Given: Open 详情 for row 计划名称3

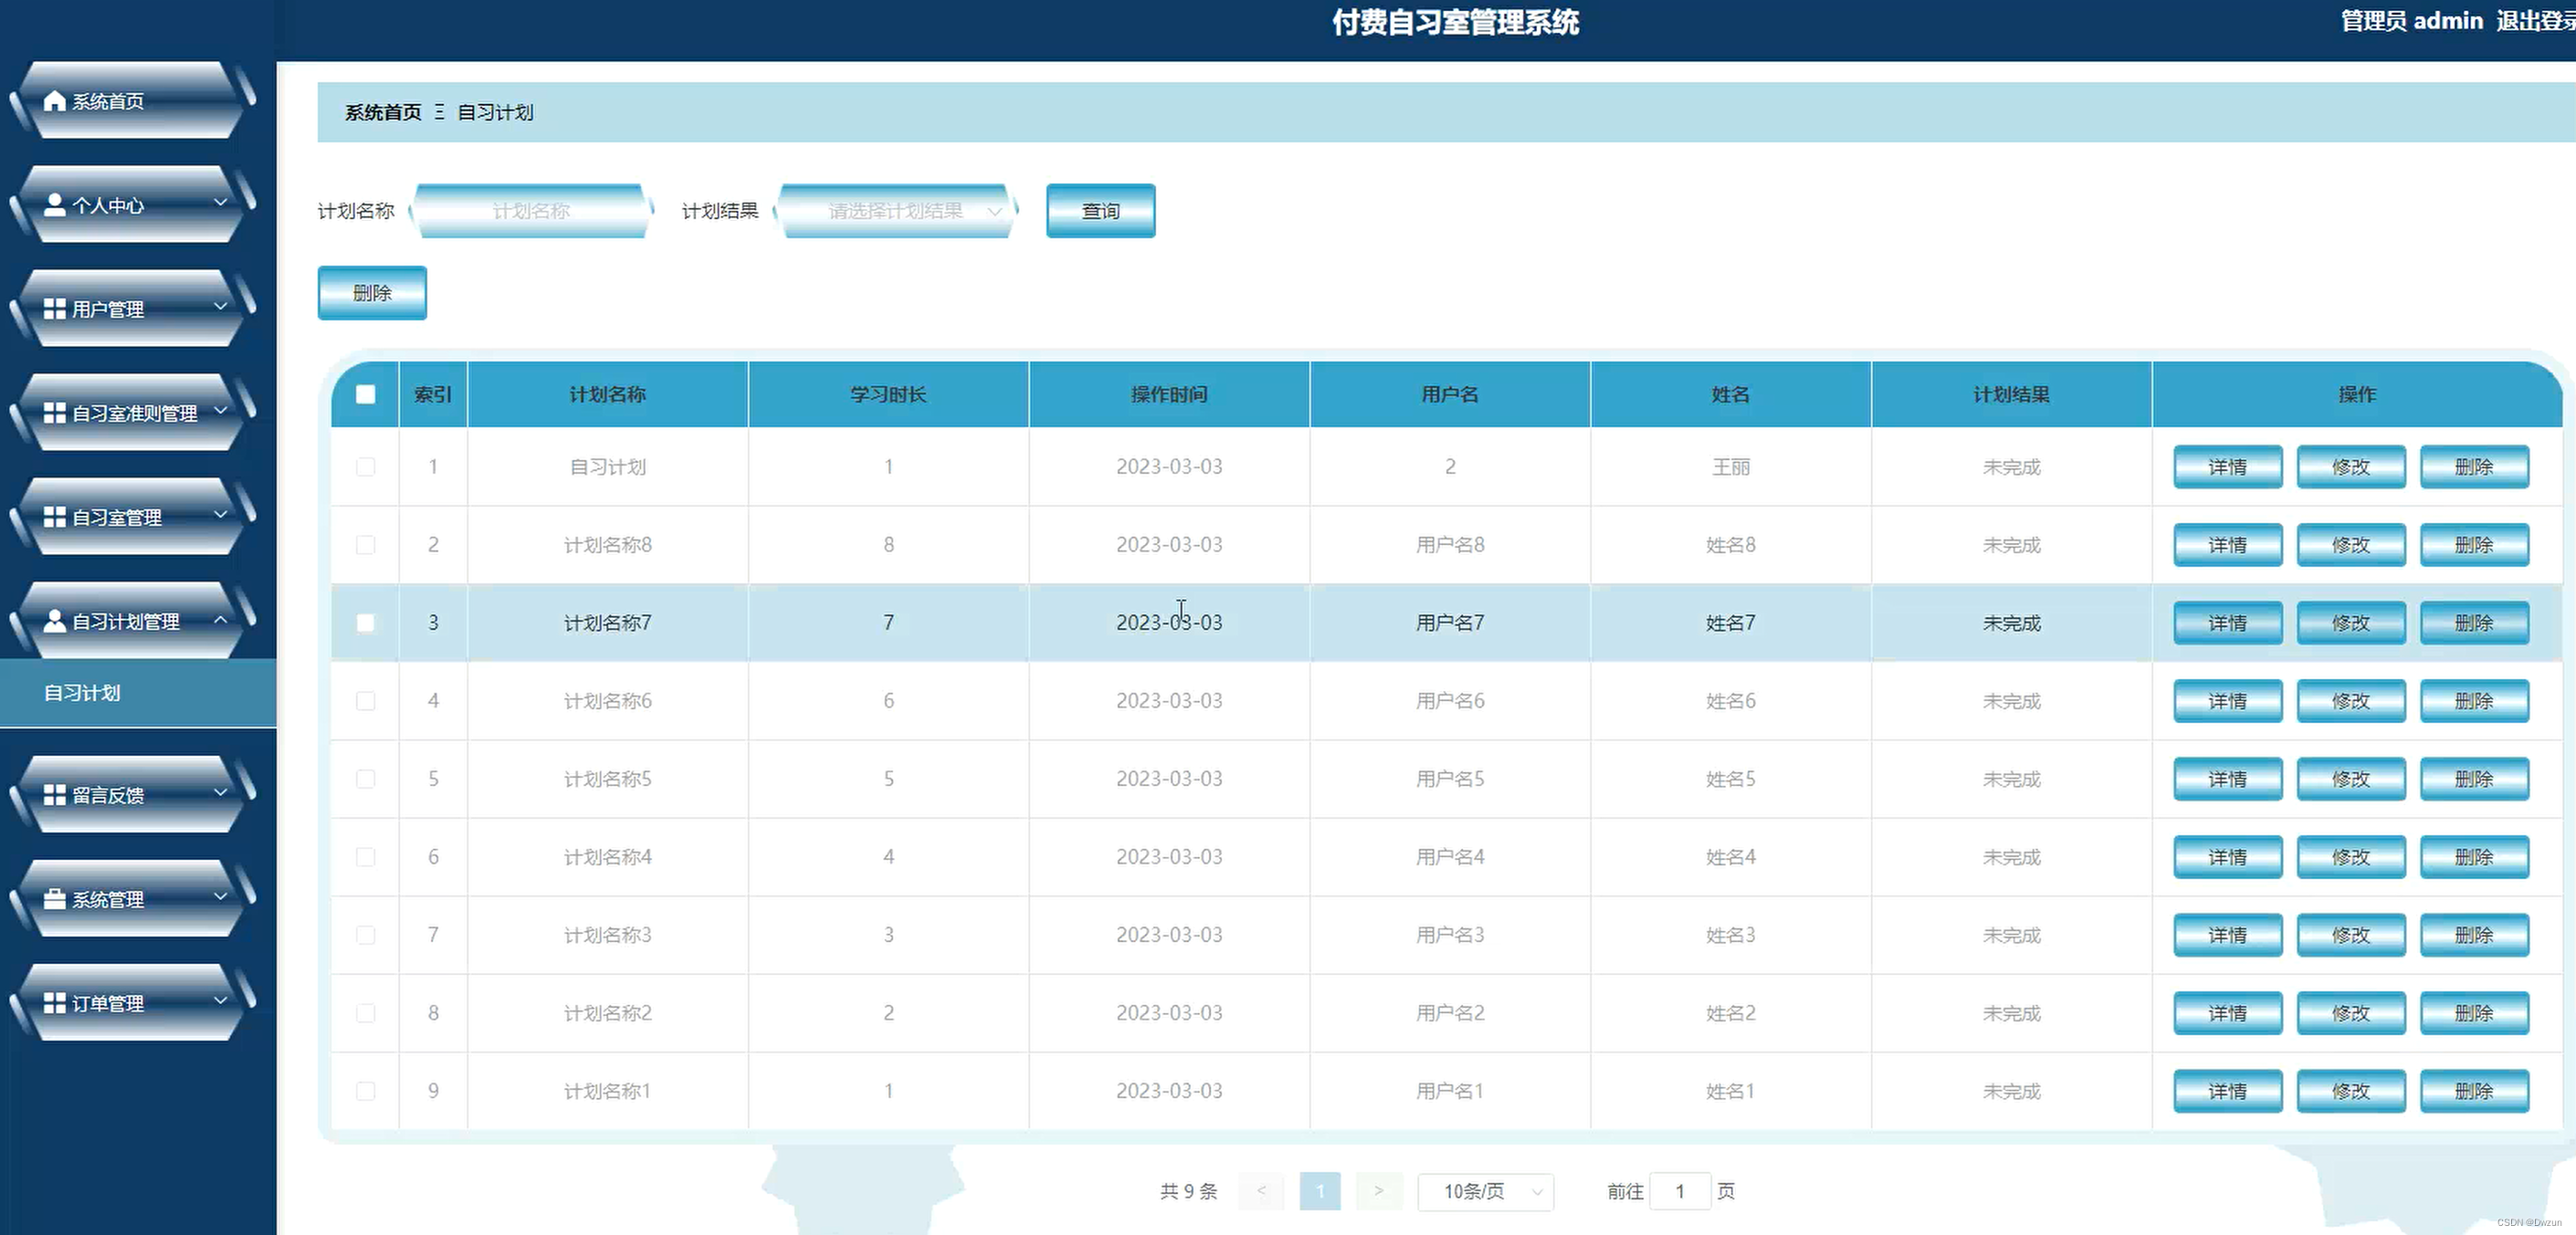Looking at the screenshot, I should [x=2228, y=935].
